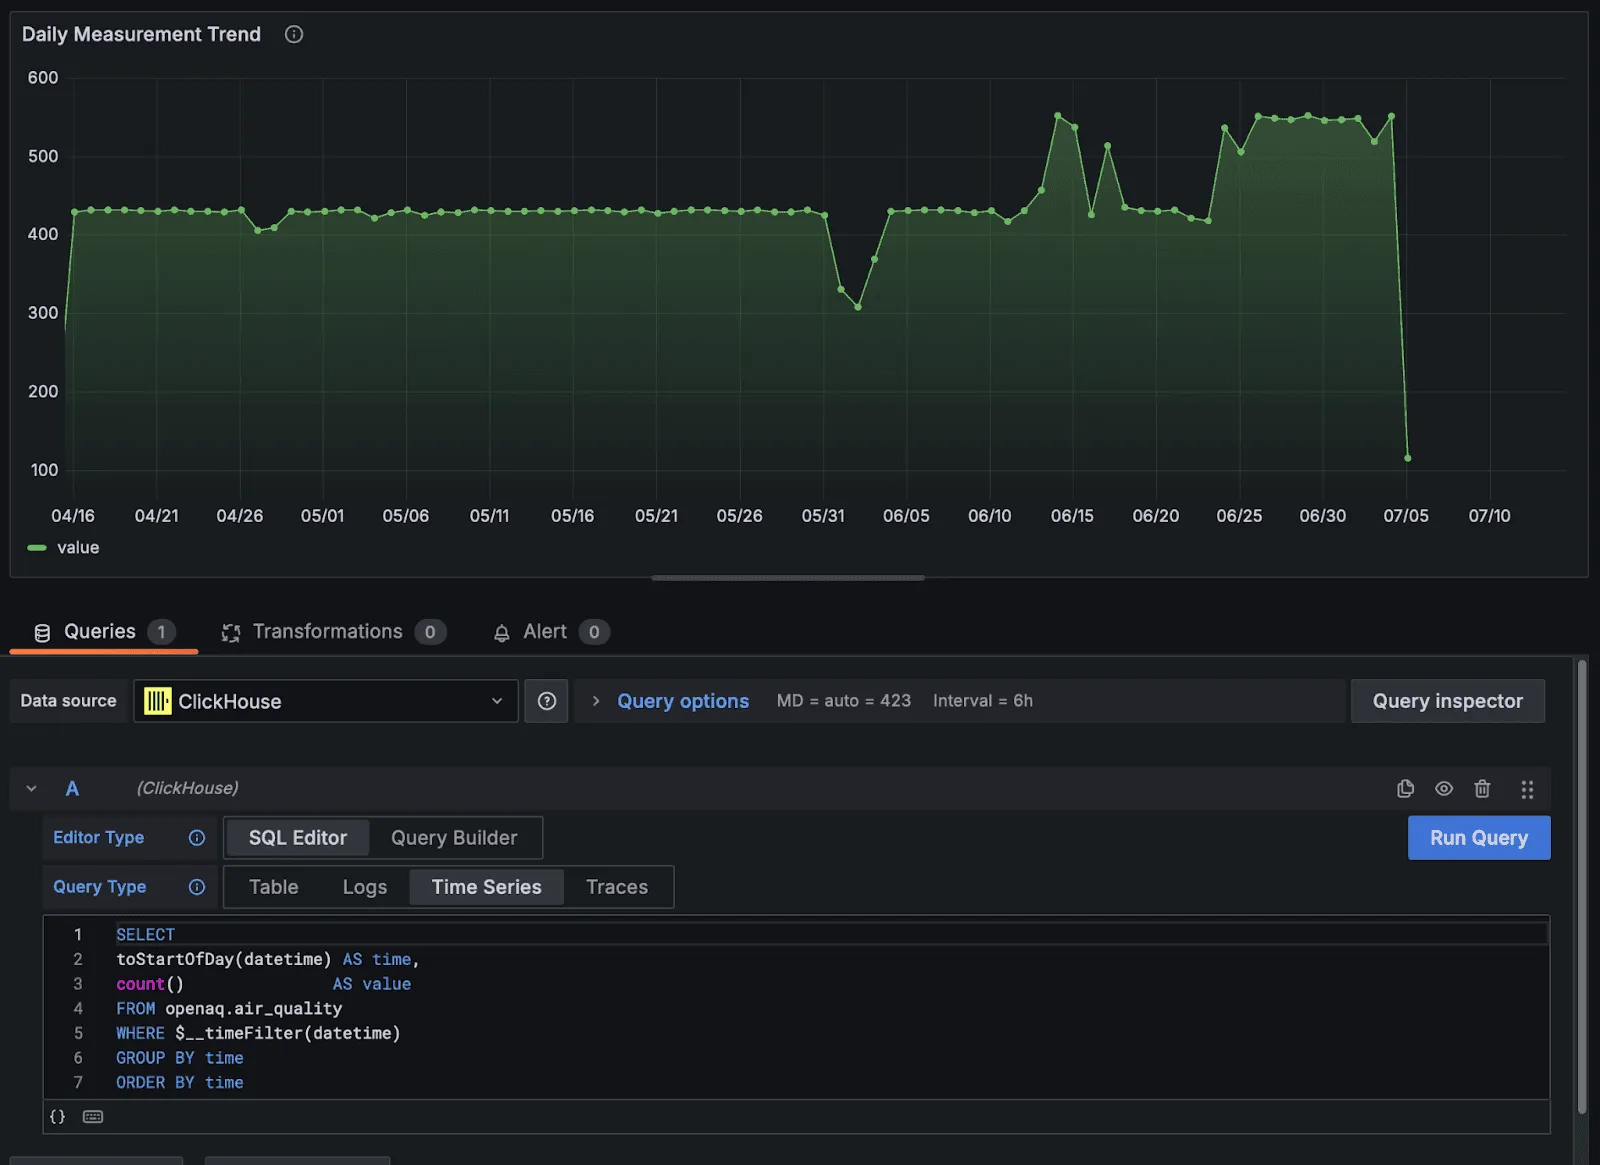Select the Logs query type
The image size is (1600, 1165).
click(x=364, y=887)
